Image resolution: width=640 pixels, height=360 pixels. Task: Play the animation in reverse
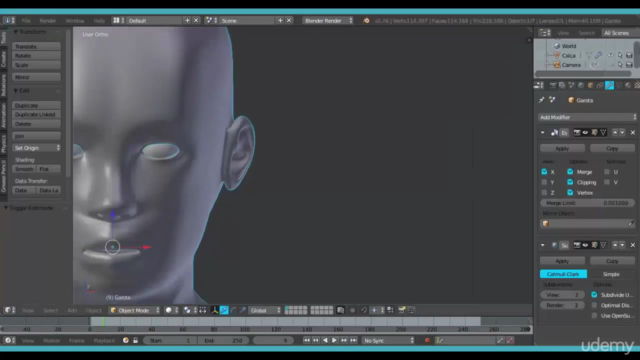325,340
